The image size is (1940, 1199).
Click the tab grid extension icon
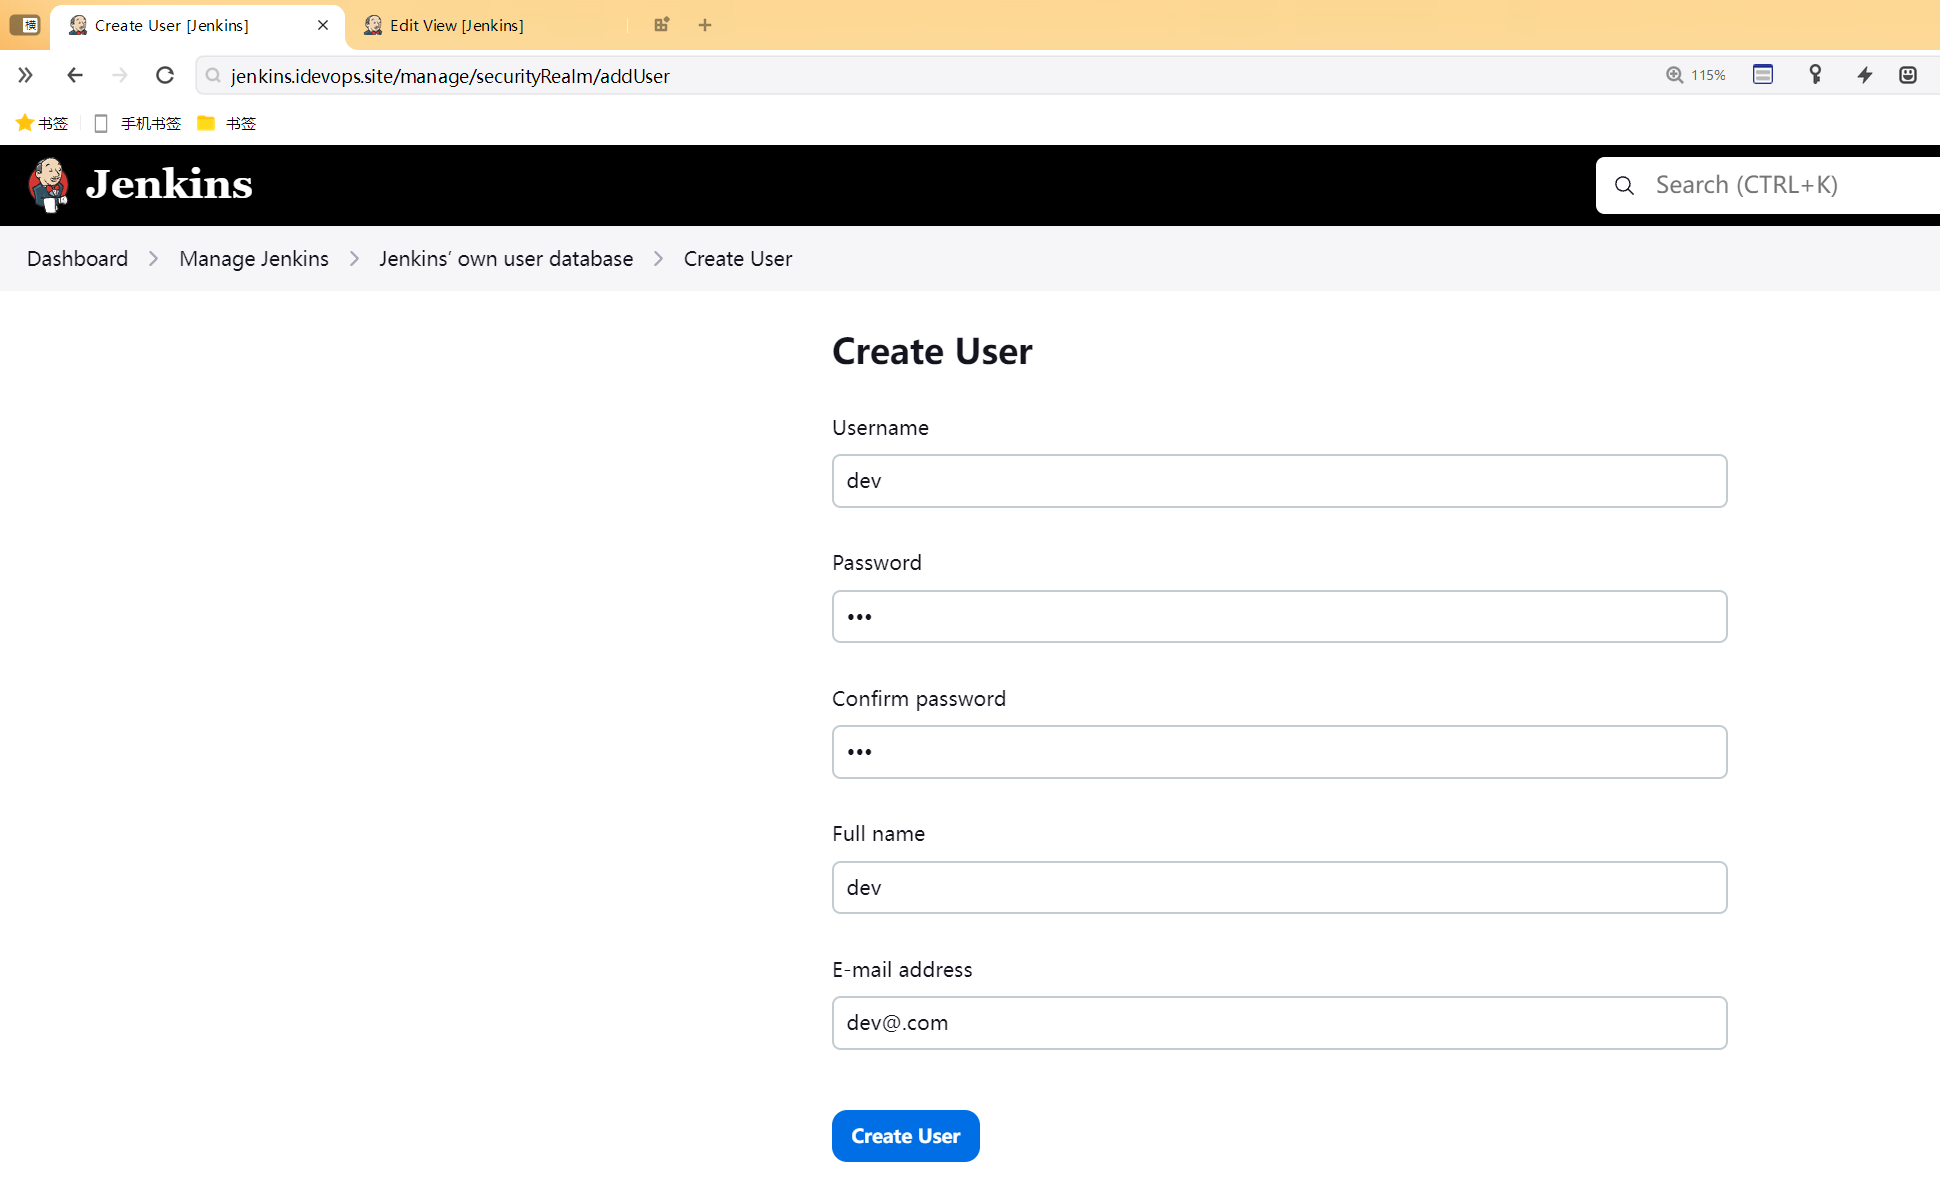[661, 25]
